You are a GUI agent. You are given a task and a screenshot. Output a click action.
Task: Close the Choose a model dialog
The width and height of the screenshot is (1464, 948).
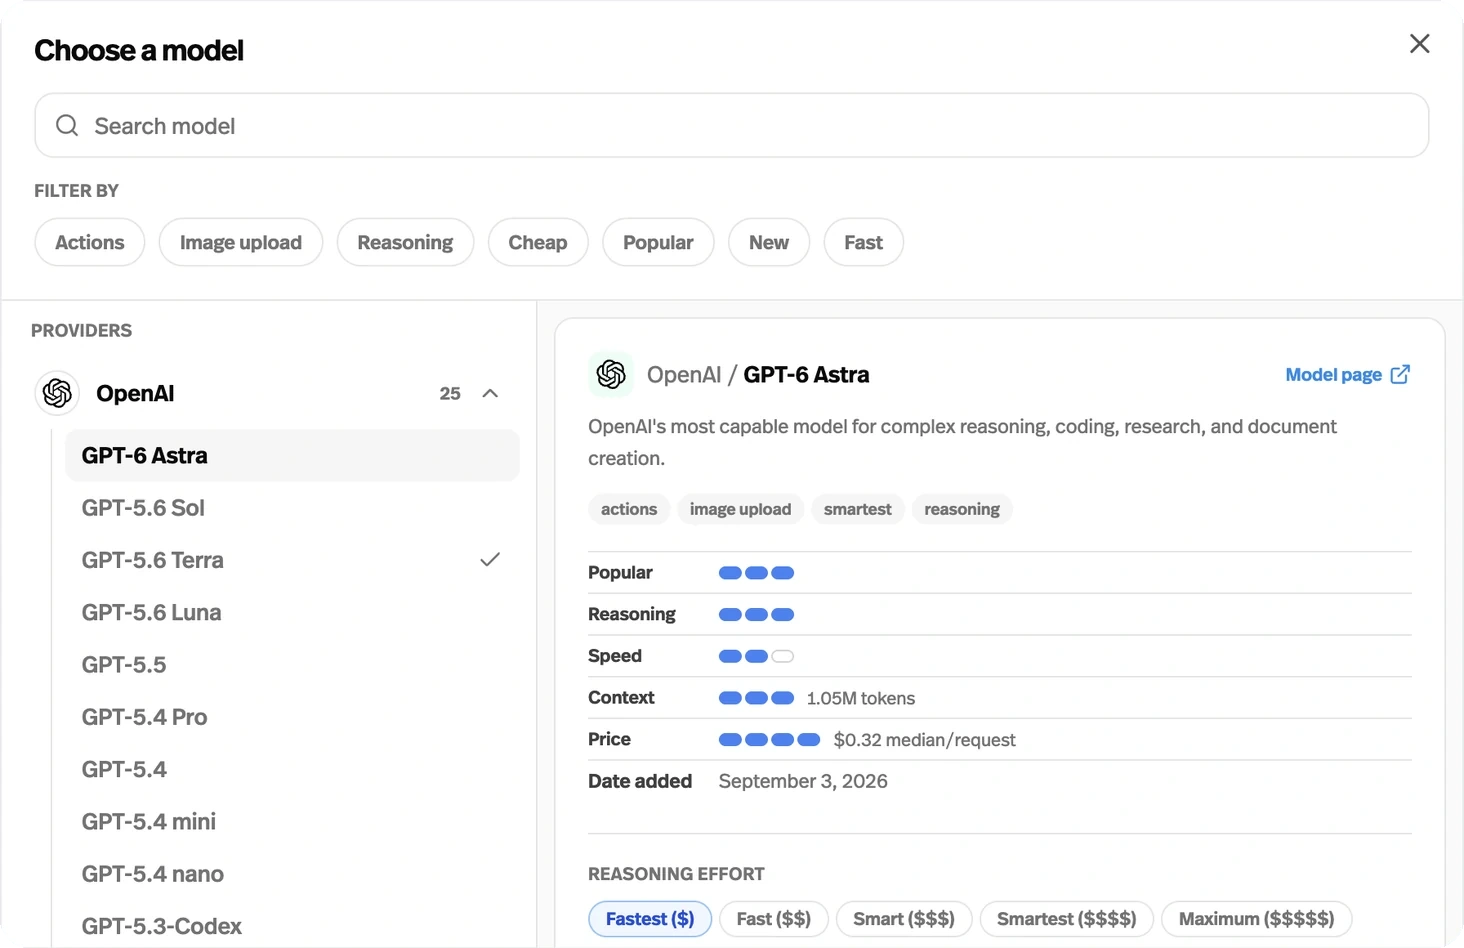point(1419,44)
